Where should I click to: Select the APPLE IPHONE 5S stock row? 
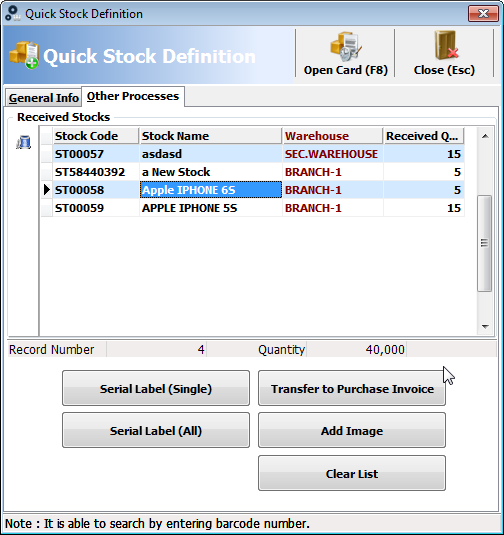pos(253,208)
